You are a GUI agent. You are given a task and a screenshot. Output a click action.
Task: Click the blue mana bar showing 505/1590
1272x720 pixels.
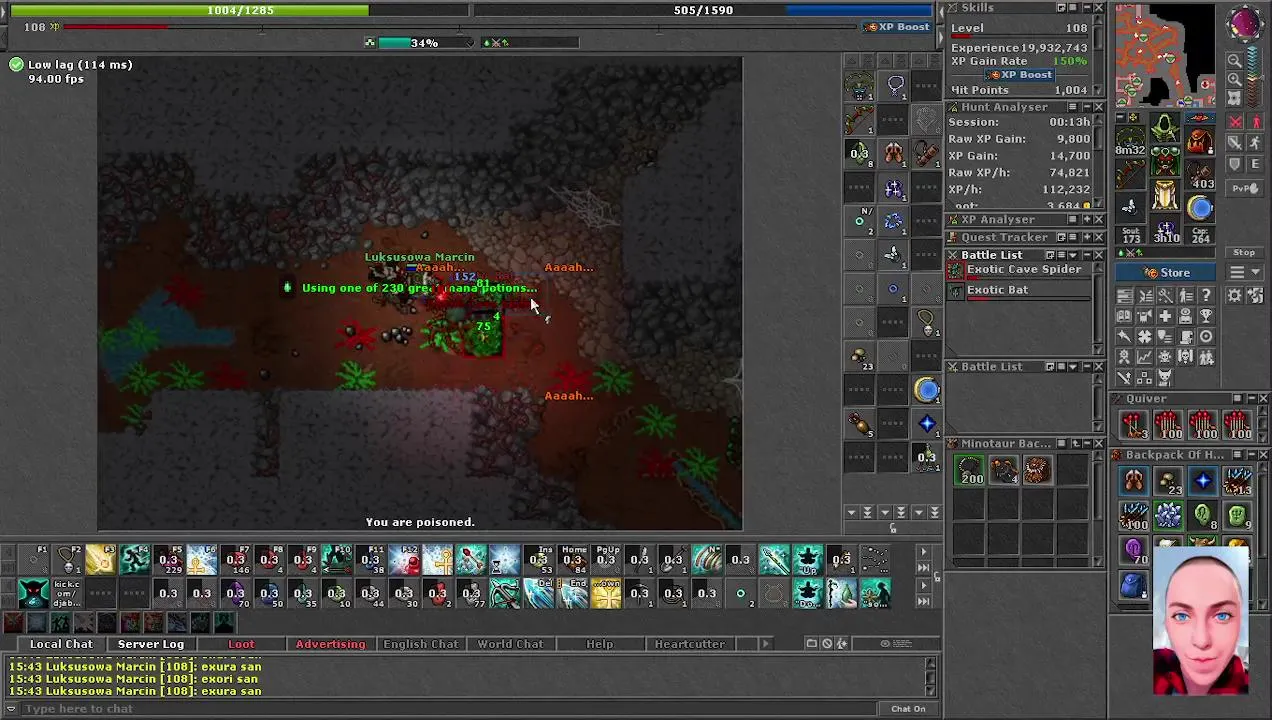pyautogui.click(x=703, y=10)
